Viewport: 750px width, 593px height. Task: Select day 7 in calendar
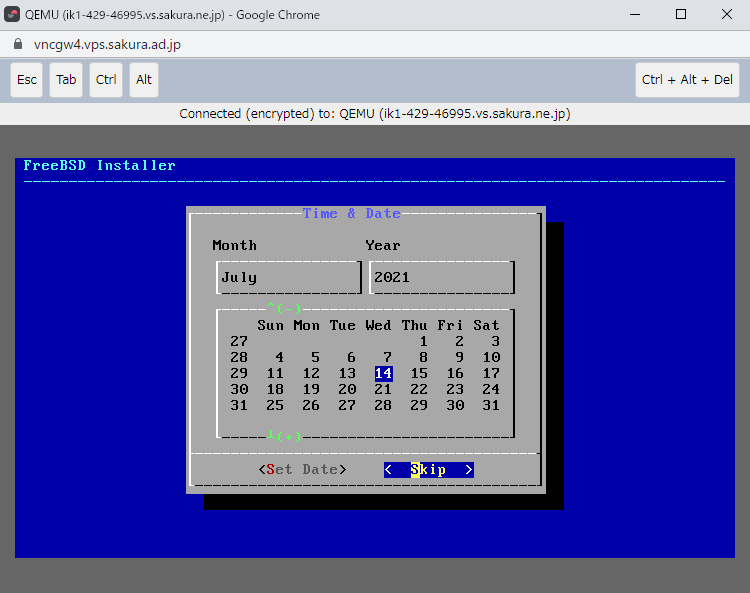pos(387,357)
